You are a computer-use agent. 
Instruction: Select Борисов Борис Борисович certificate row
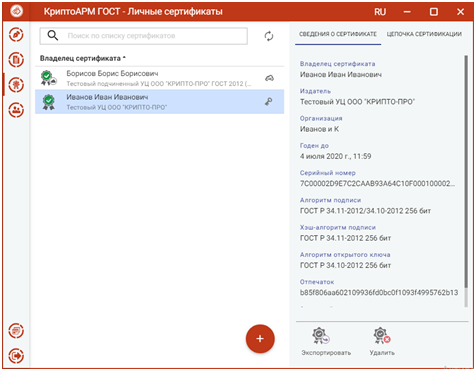pos(159,78)
